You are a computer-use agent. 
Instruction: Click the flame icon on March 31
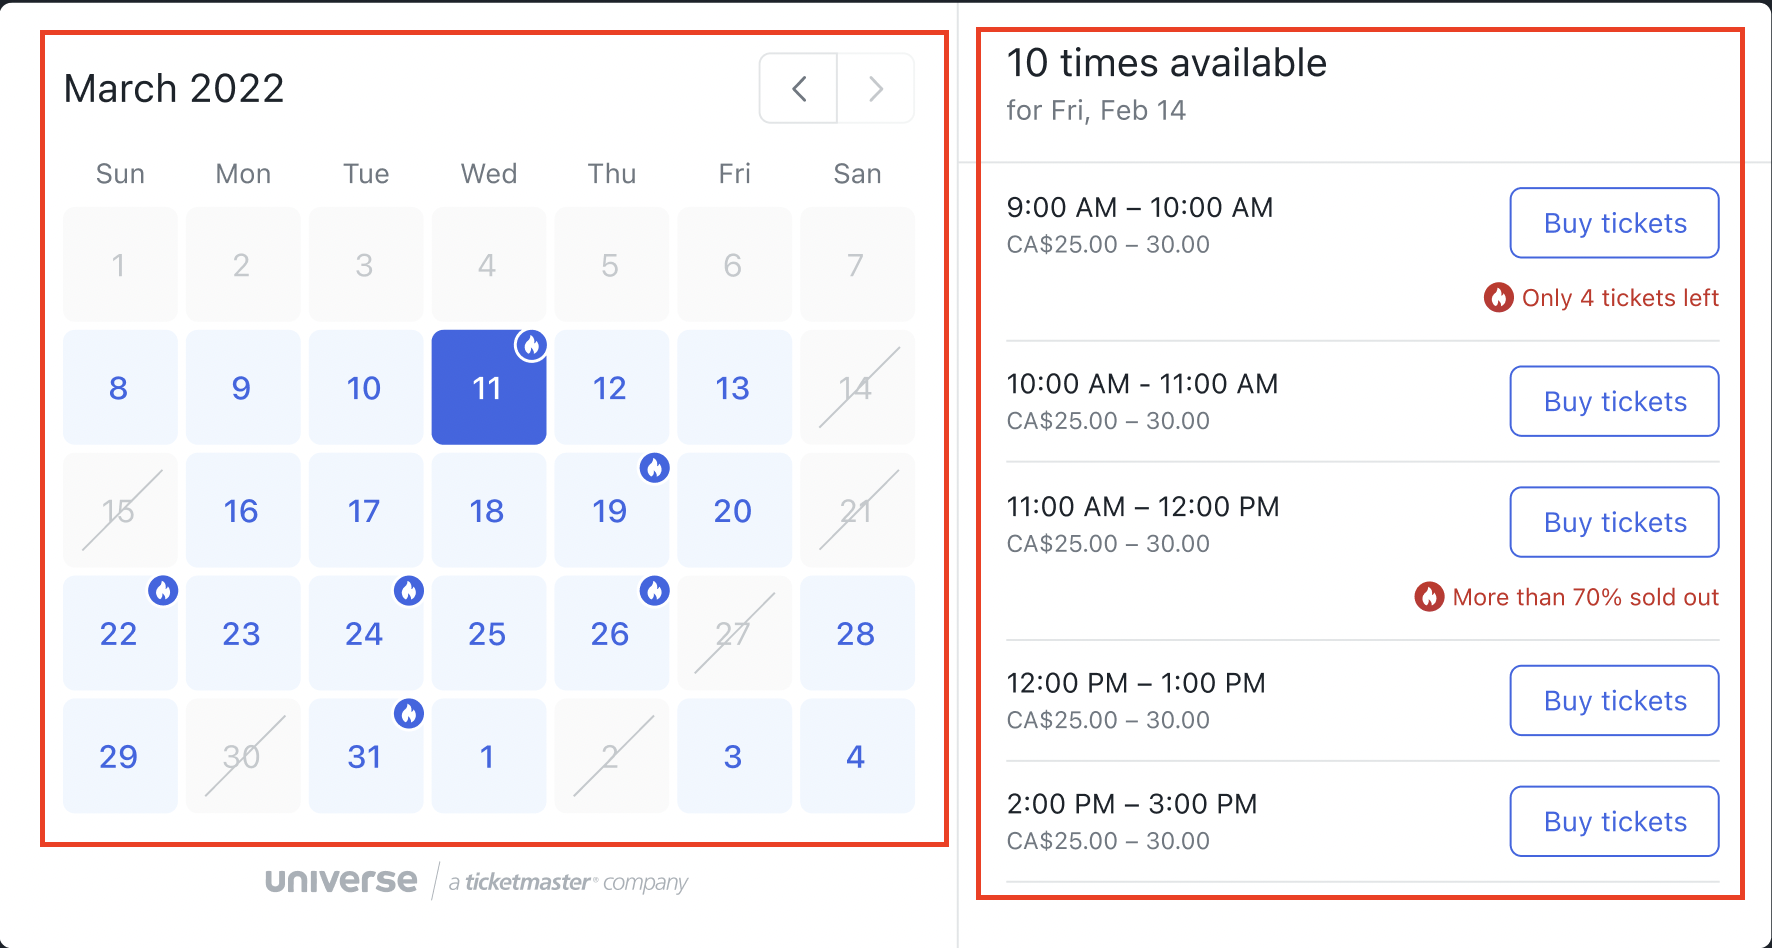pyautogui.click(x=408, y=713)
